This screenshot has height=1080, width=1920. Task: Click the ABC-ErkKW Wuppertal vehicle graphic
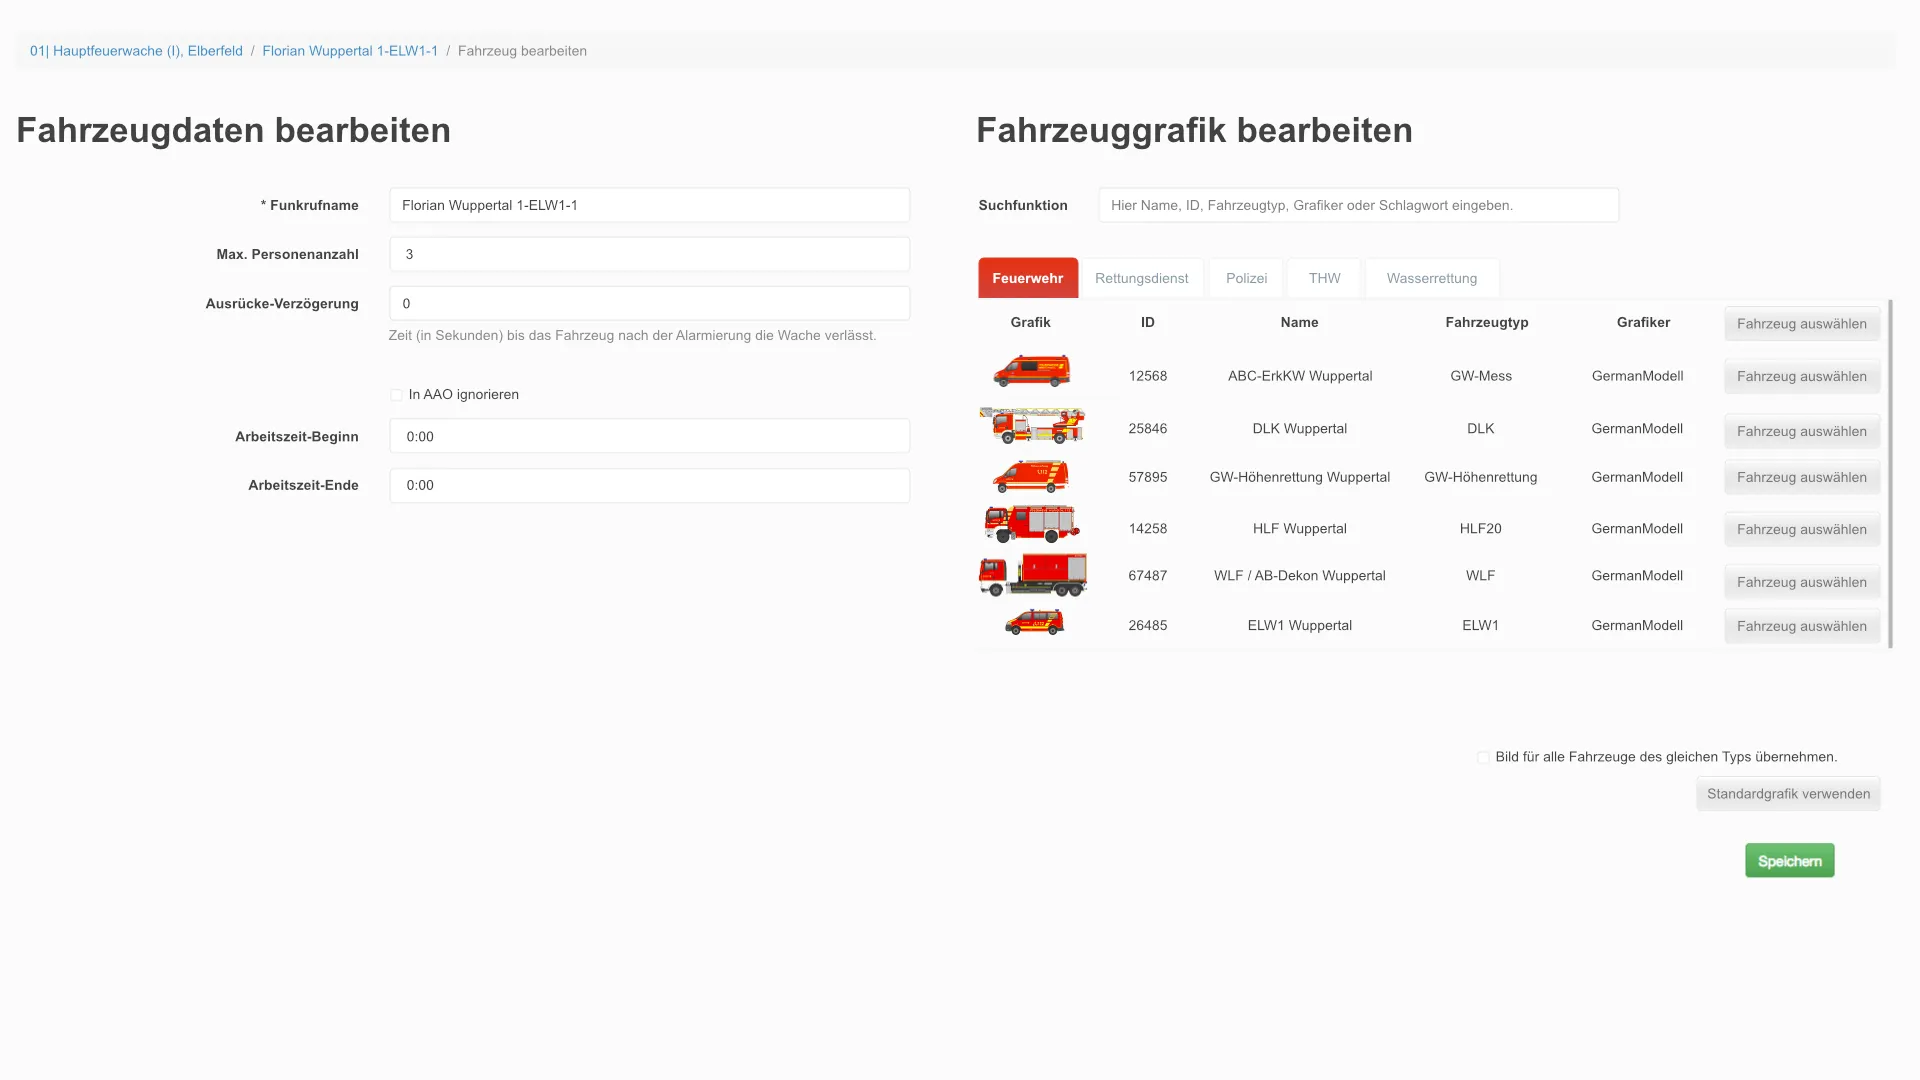pyautogui.click(x=1031, y=371)
